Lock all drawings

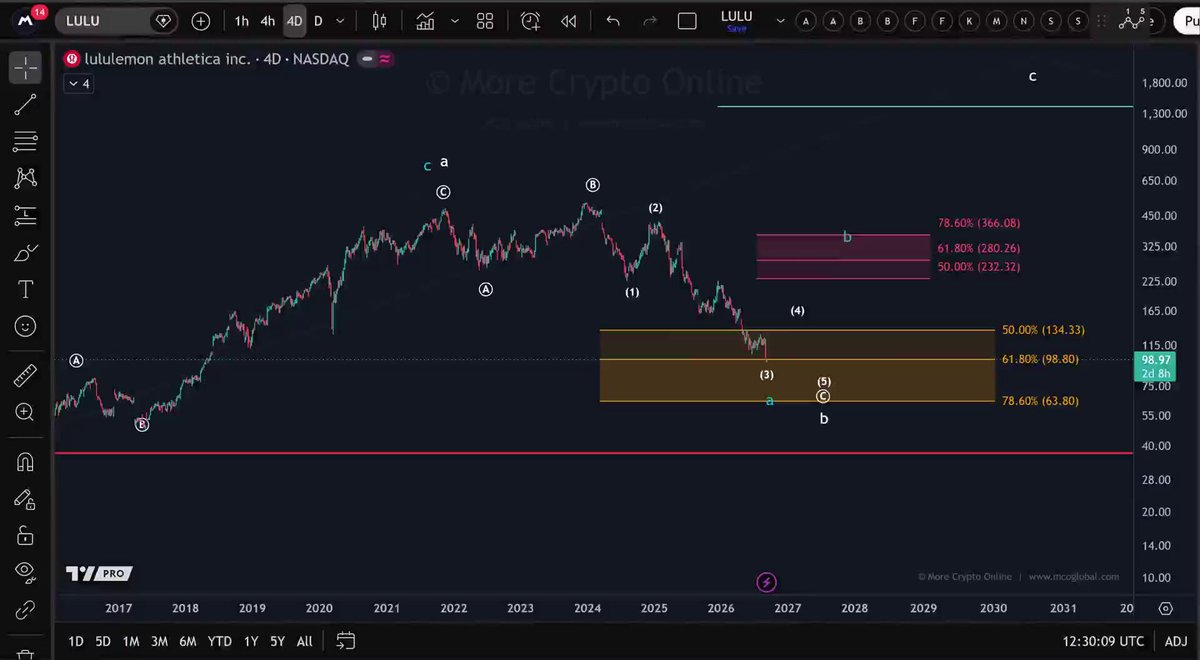pos(25,536)
